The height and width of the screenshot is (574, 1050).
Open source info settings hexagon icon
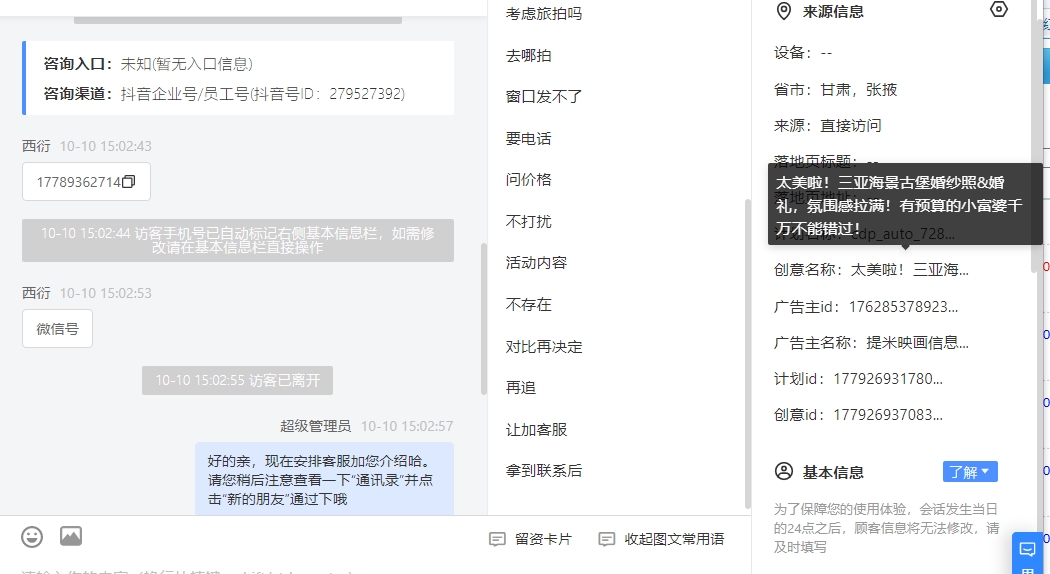[998, 9]
